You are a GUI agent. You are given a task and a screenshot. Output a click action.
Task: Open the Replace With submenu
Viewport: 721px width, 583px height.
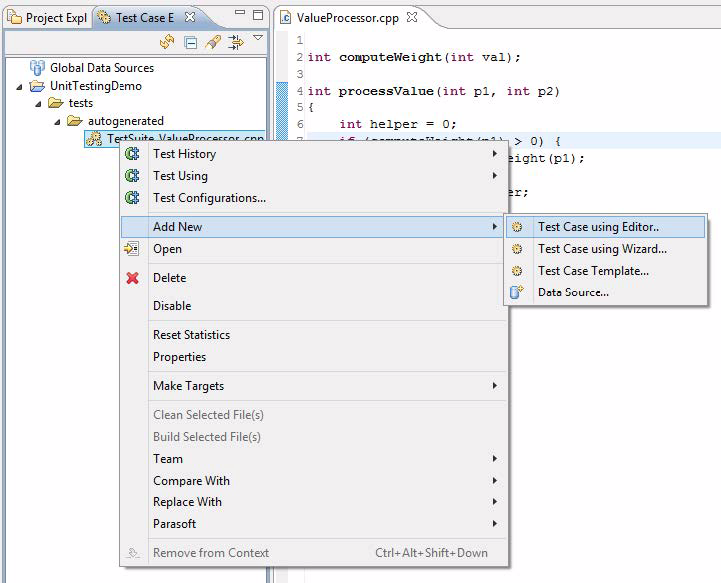(314, 502)
